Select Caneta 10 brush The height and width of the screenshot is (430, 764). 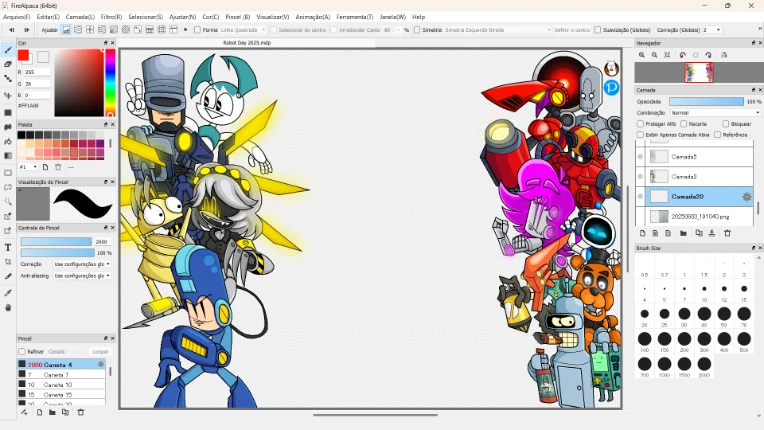pyautogui.click(x=61, y=385)
